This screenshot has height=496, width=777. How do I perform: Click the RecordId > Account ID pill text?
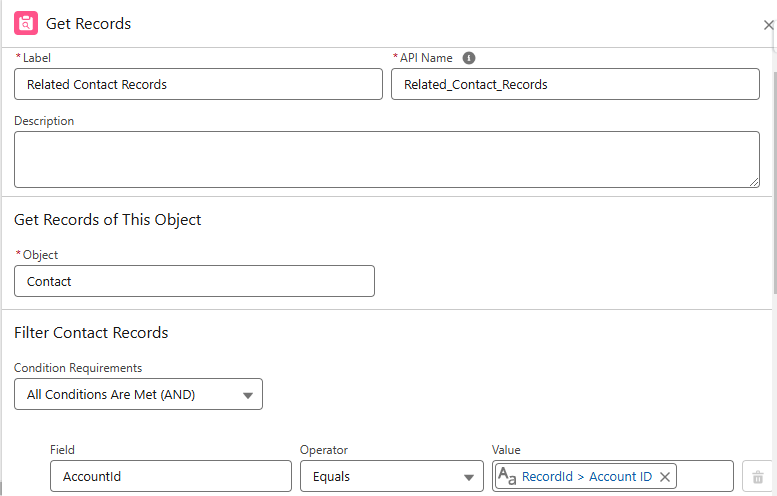tap(587, 477)
